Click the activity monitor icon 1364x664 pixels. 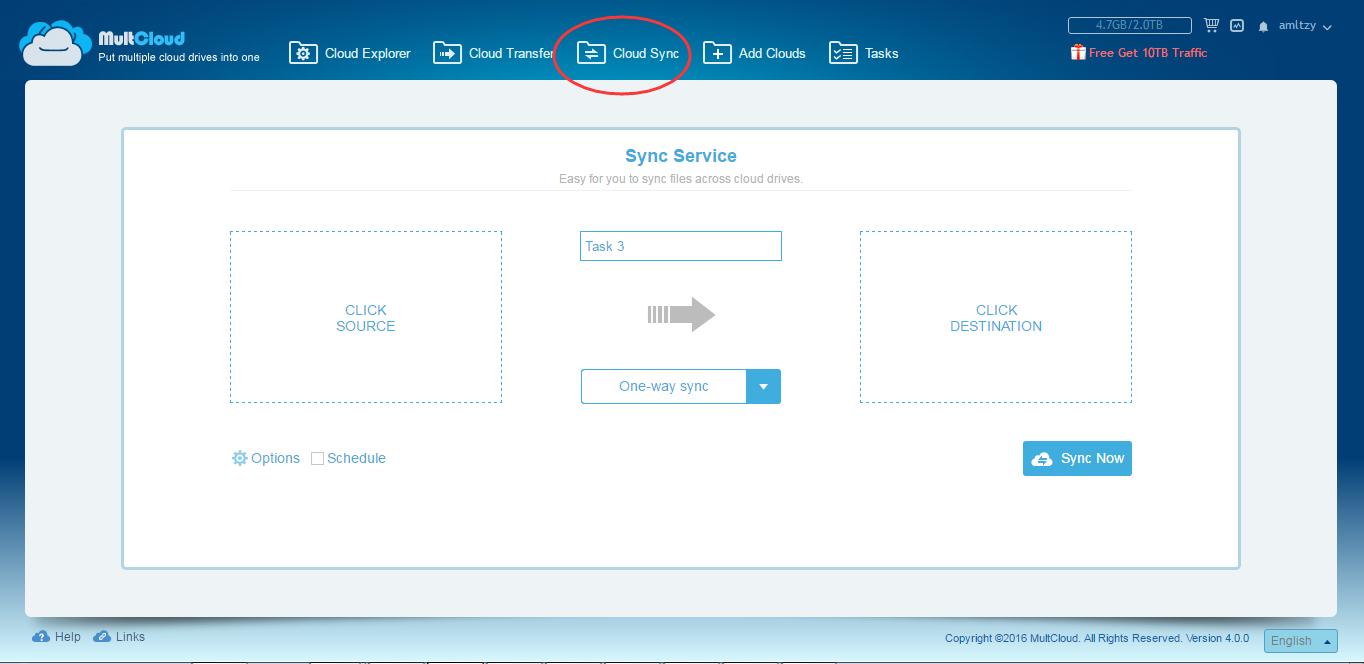[1237, 25]
